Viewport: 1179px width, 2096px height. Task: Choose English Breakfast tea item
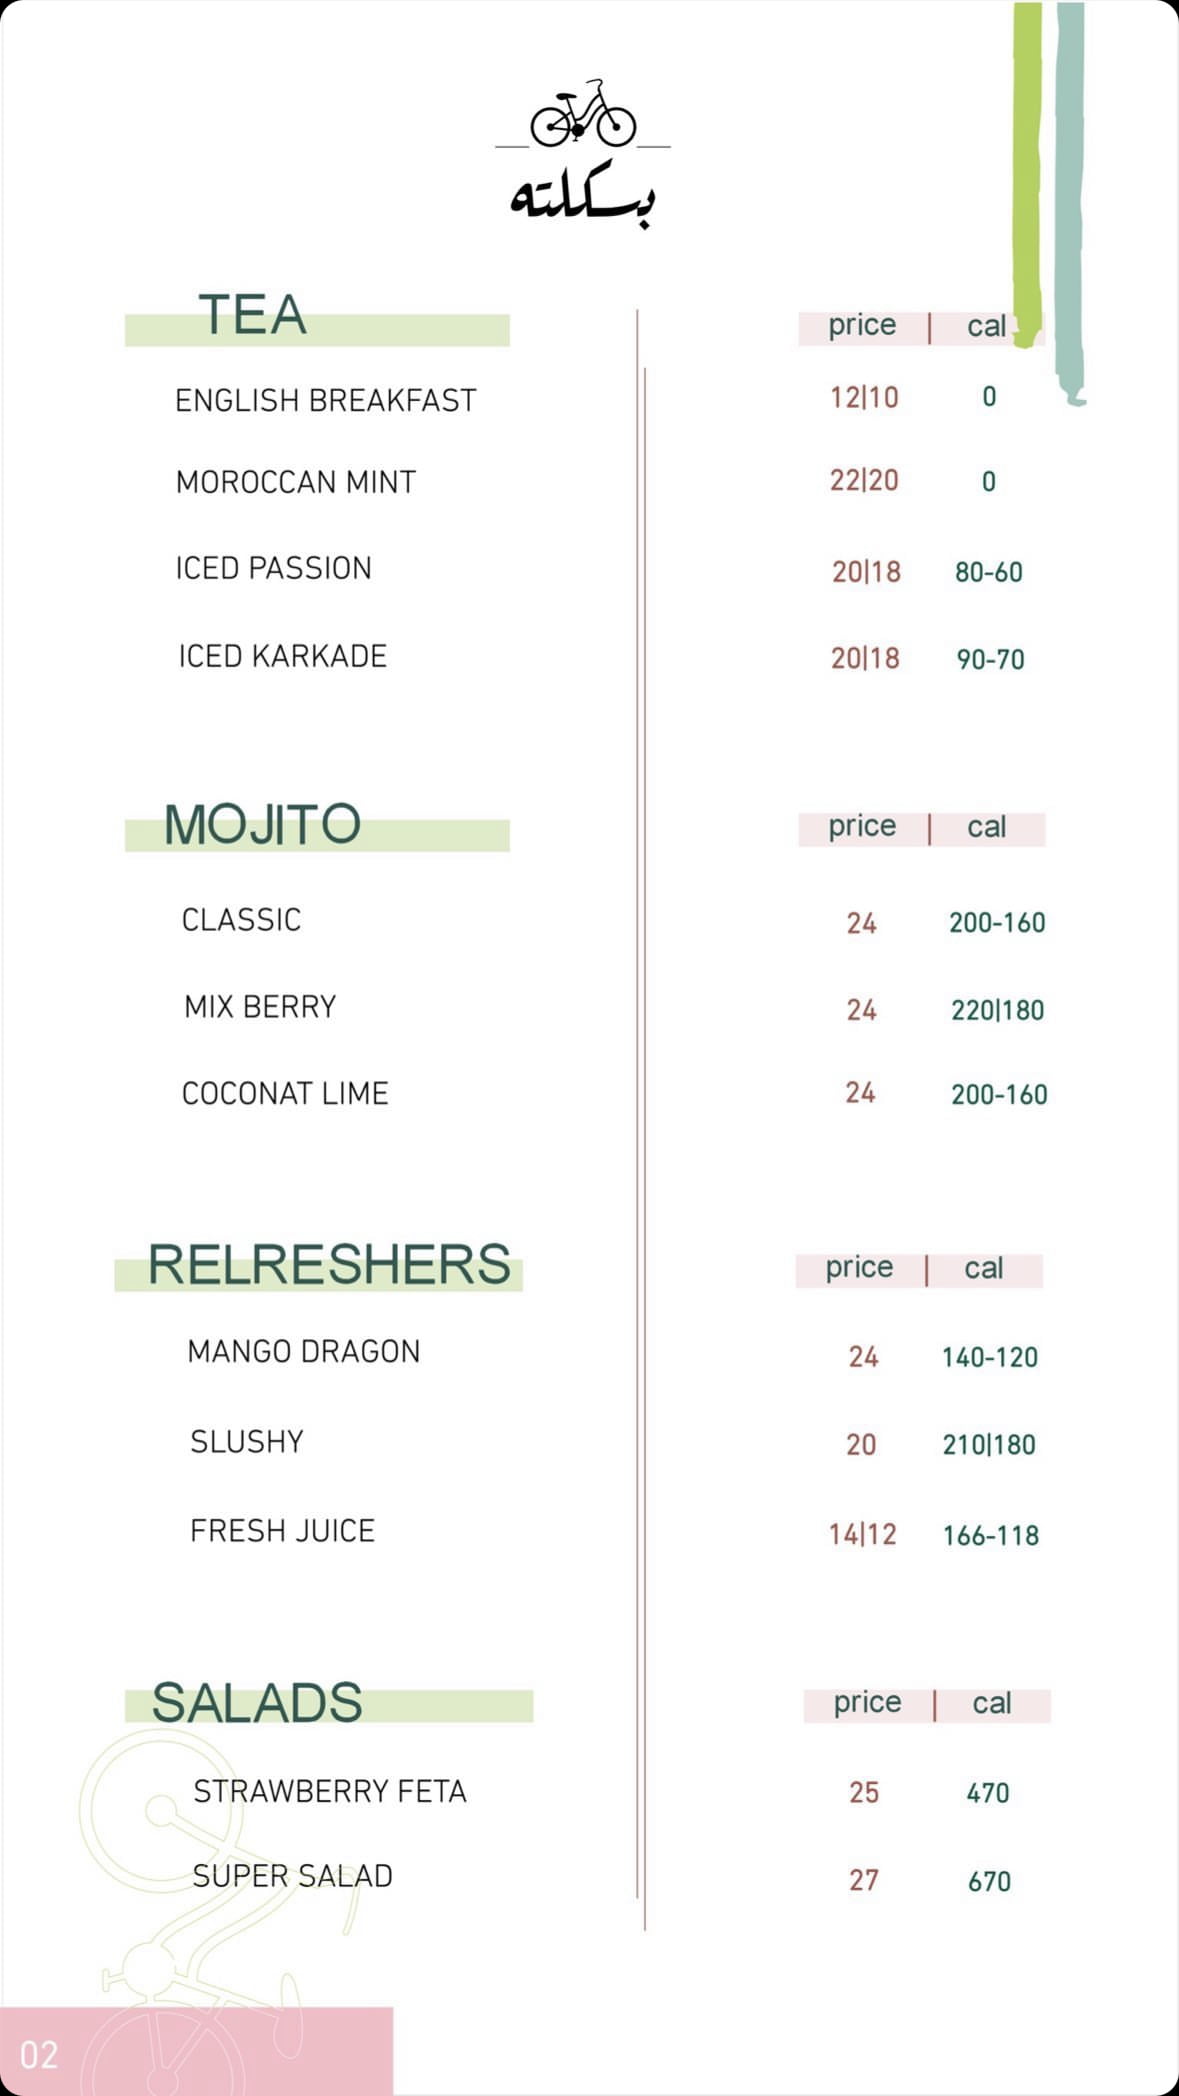(x=325, y=400)
